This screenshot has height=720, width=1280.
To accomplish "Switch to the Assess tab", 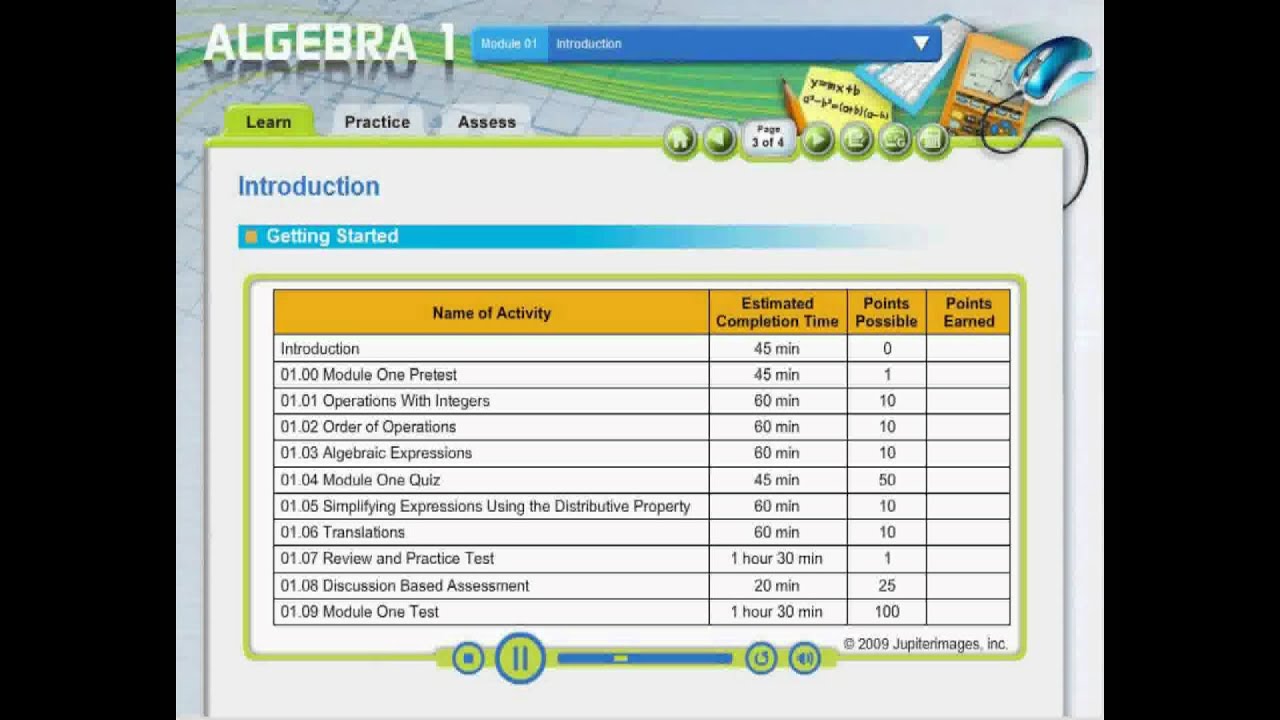I will tap(487, 122).
